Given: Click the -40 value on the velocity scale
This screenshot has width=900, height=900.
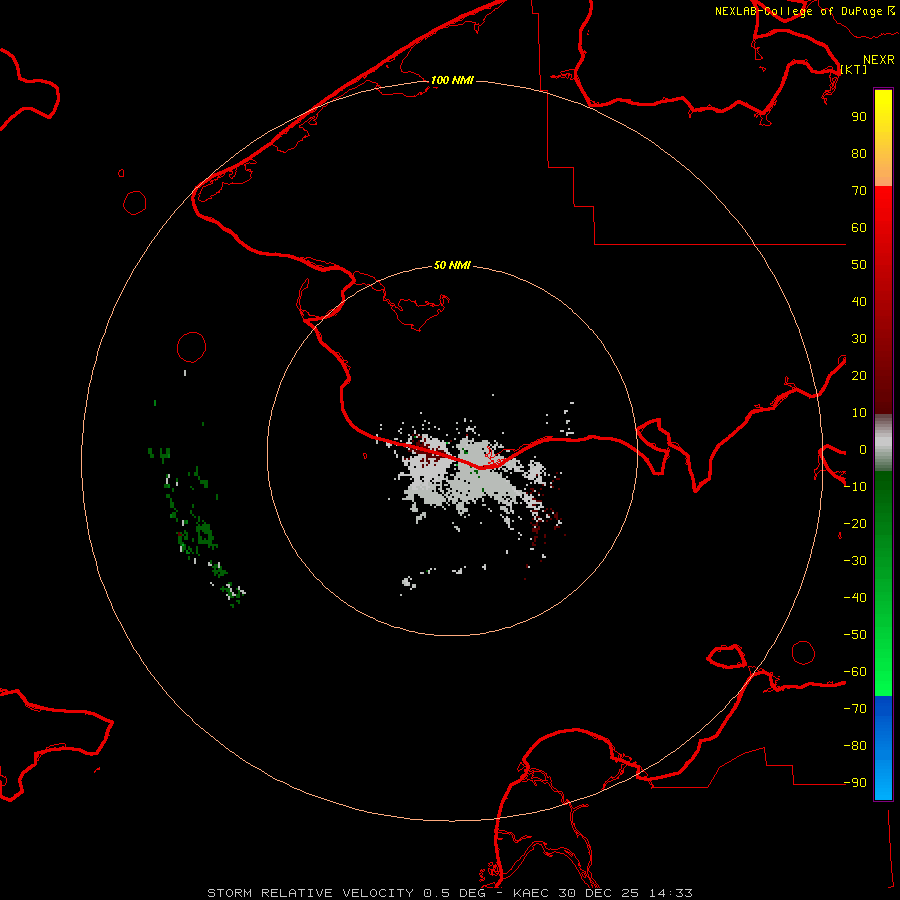Looking at the screenshot, I should [x=855, y=598].
